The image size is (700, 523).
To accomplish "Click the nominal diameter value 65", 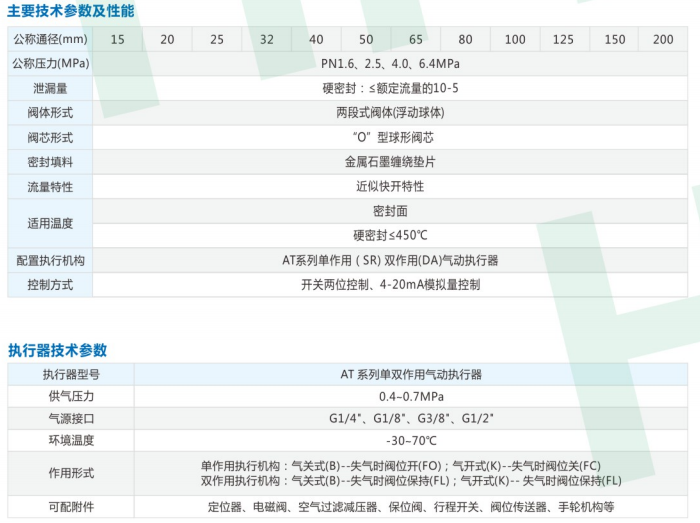I will [415, 40].
